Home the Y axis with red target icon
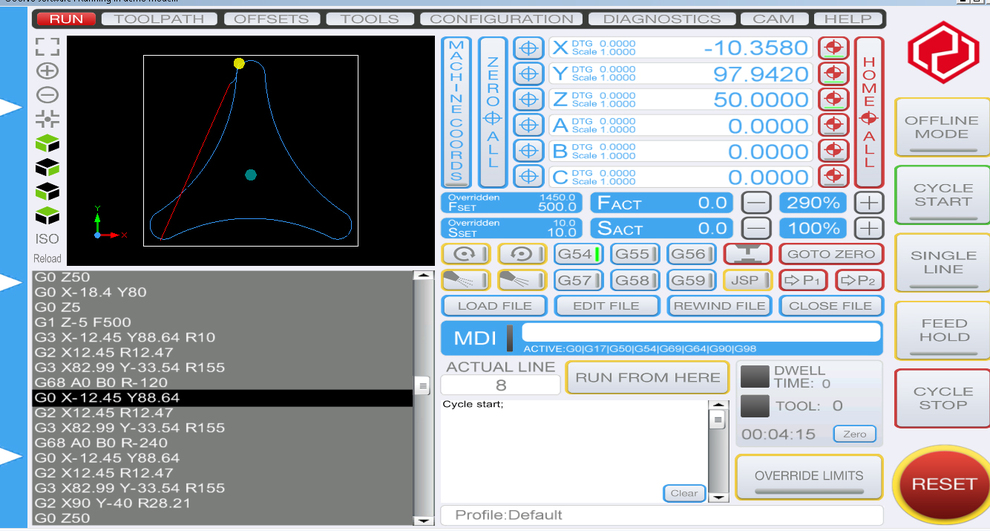990x531 pixels. 833,74
